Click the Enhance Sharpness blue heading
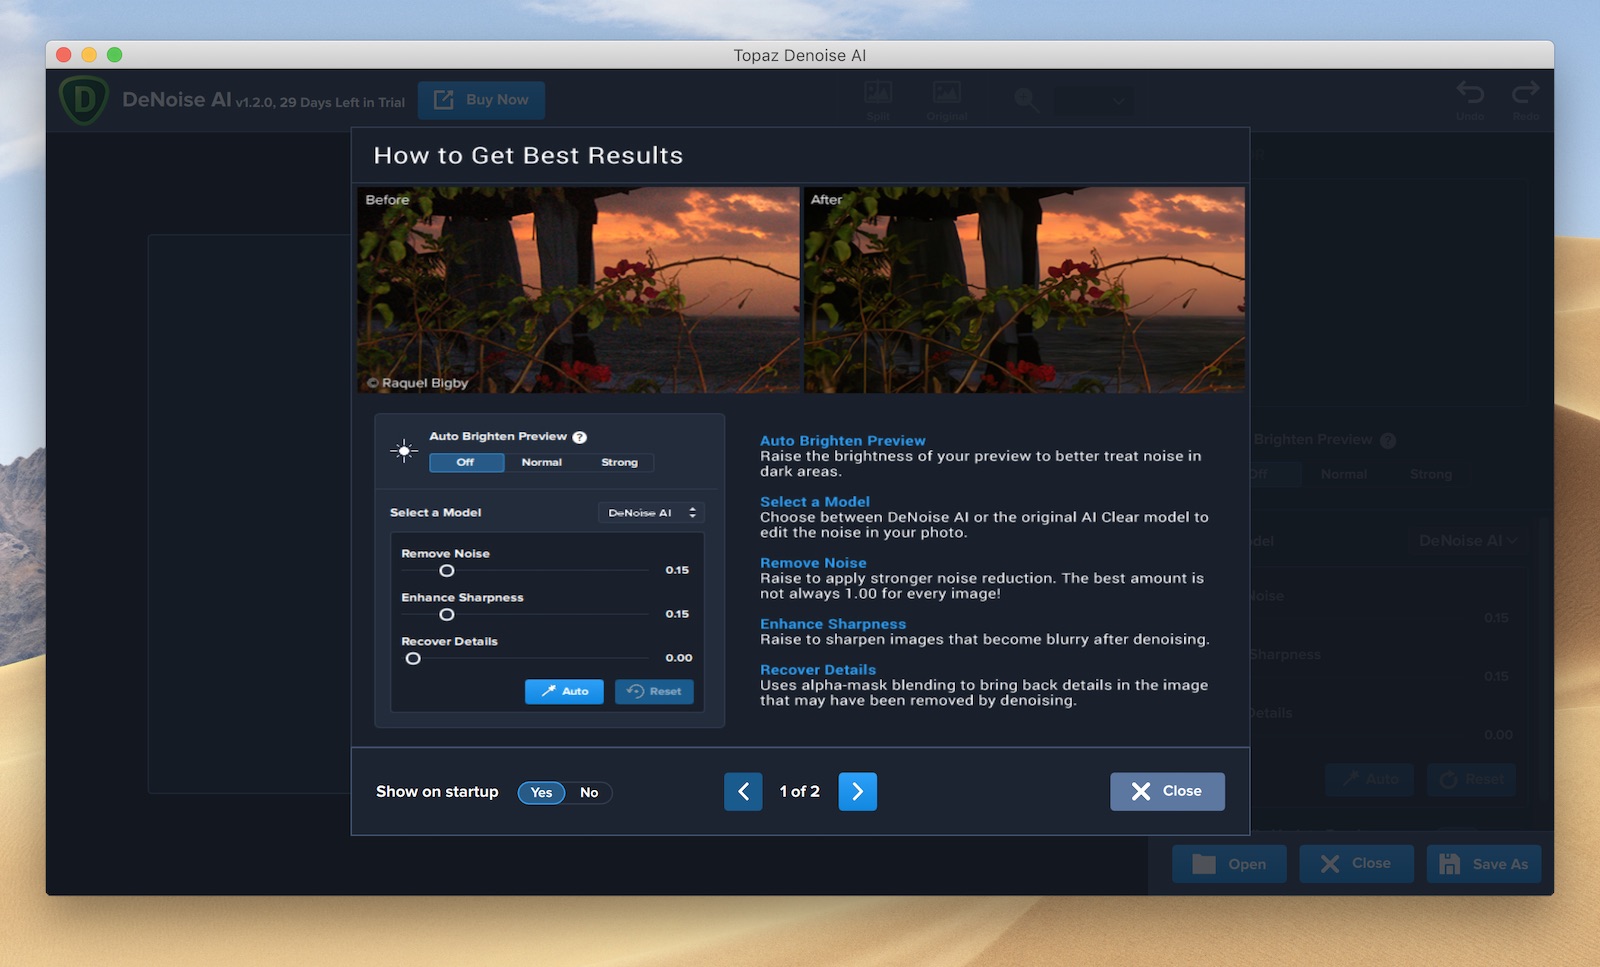The image size is (1600, 967). (833, 623)
